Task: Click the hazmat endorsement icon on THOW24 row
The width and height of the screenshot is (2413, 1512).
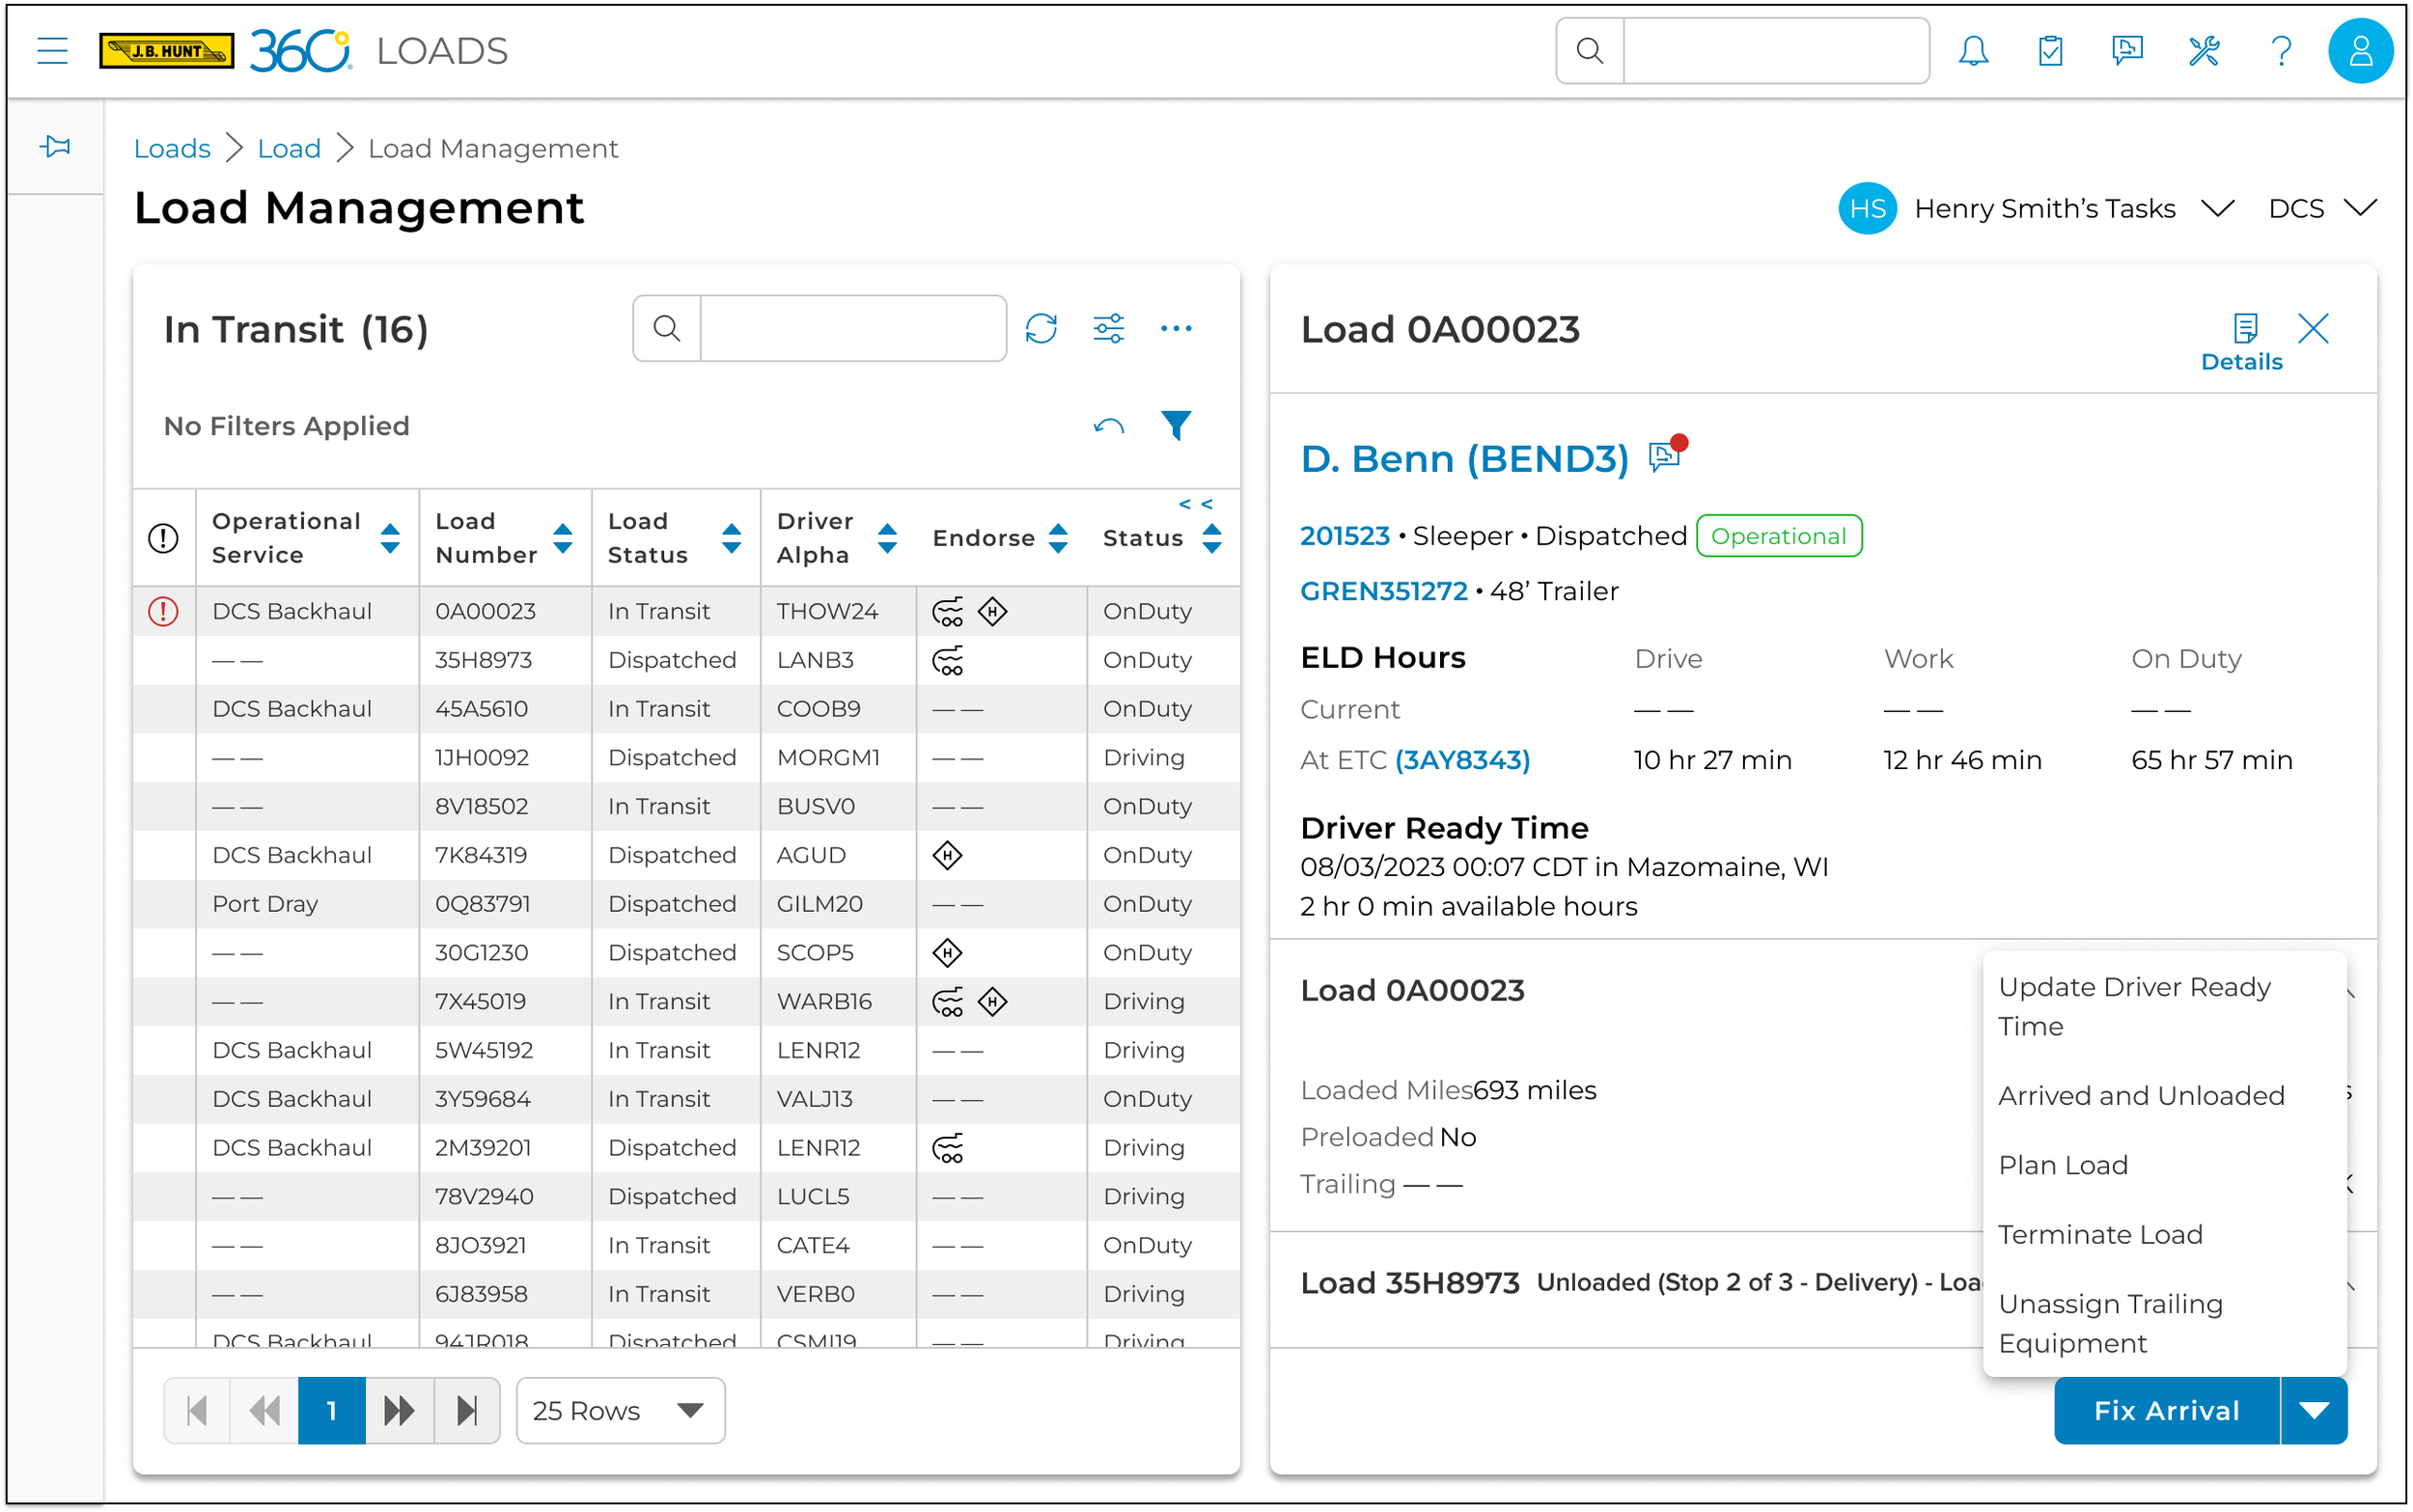Action: pos(993,611)
